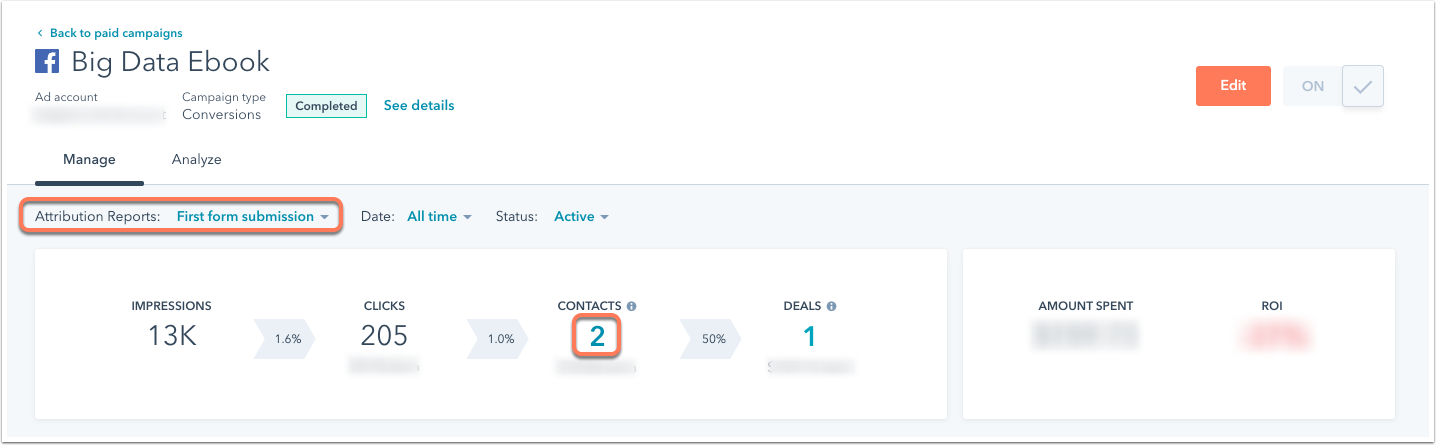Click the checkmark icon on campaign switch

click(x=1362, y=87)
